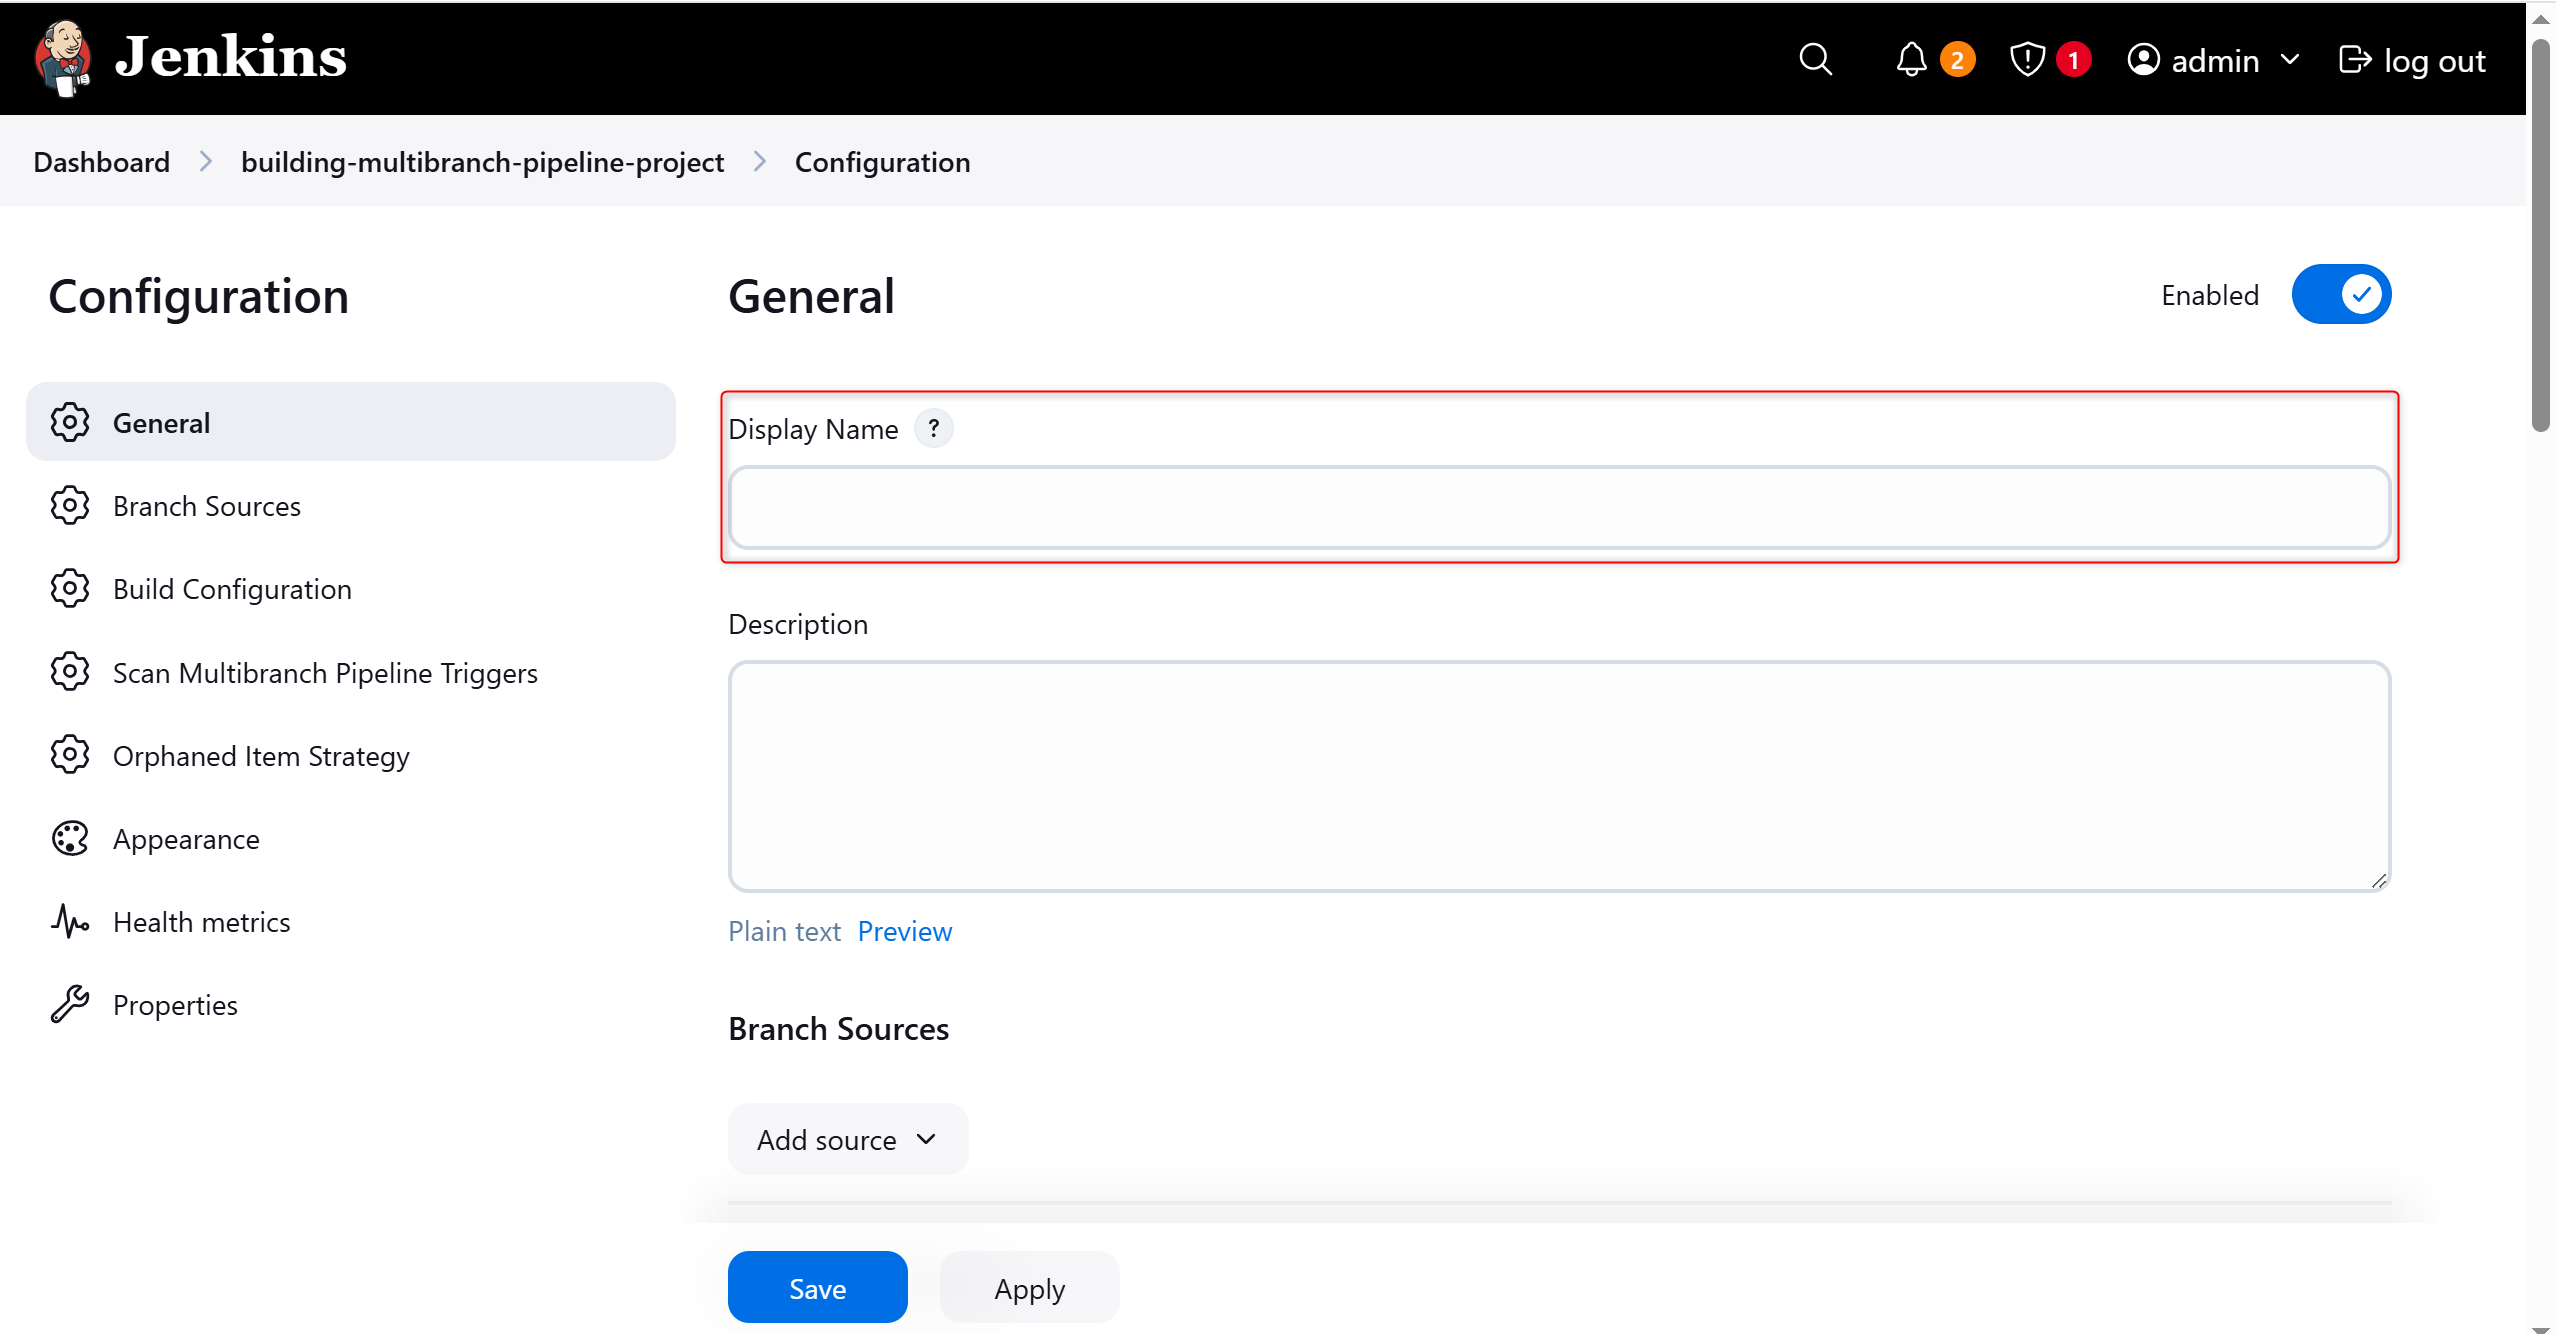Click the log out link text

2434,61
